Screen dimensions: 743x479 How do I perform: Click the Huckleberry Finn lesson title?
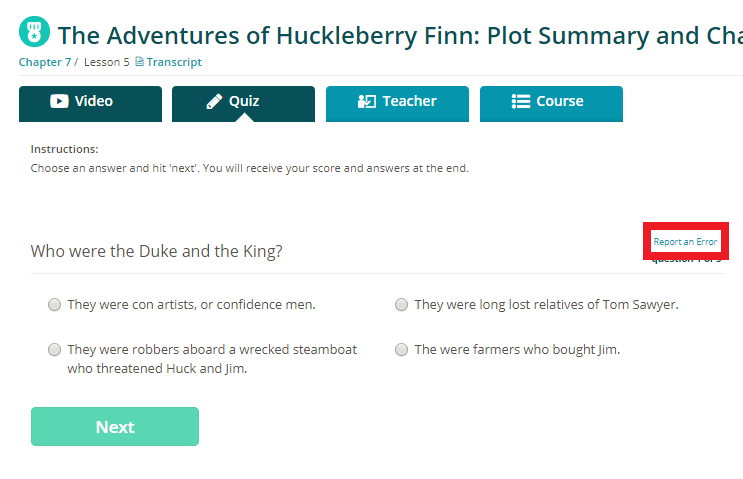[400, 35]
